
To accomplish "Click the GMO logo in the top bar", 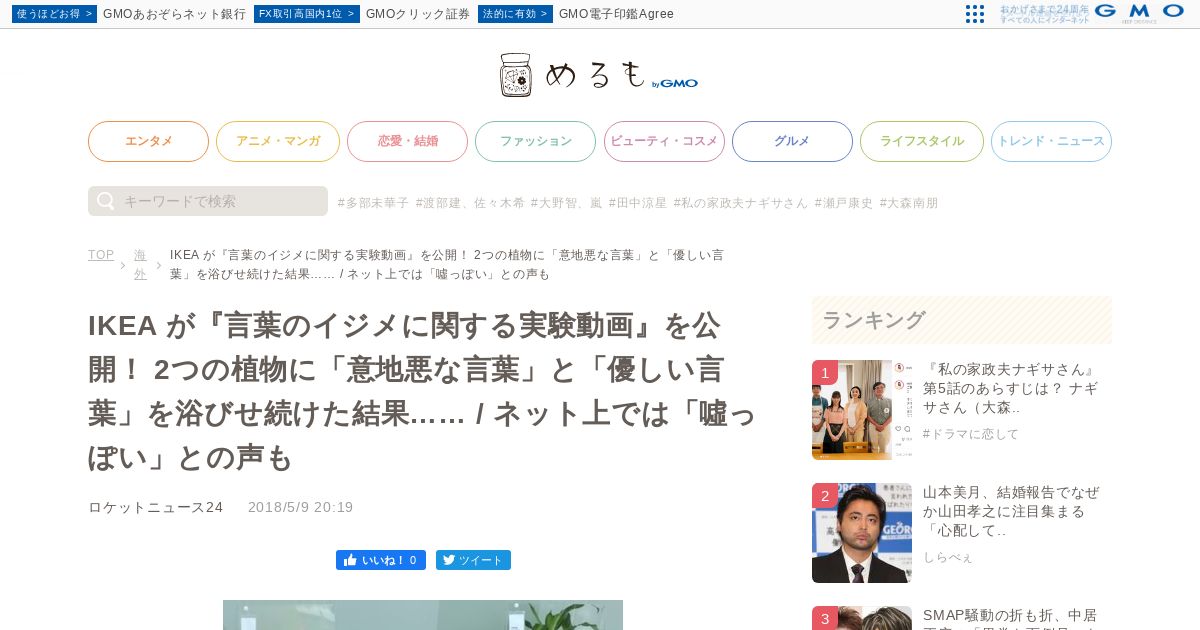I will pos(1139,13).
